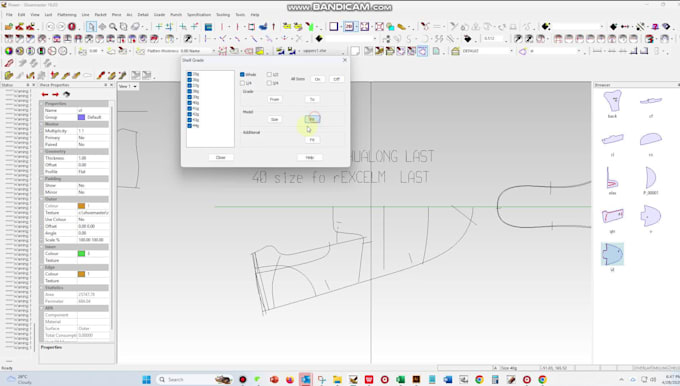The height and width of the screenshot is (386, 680).
Task: Click the blue grid table icon
Action: (209, 27)
